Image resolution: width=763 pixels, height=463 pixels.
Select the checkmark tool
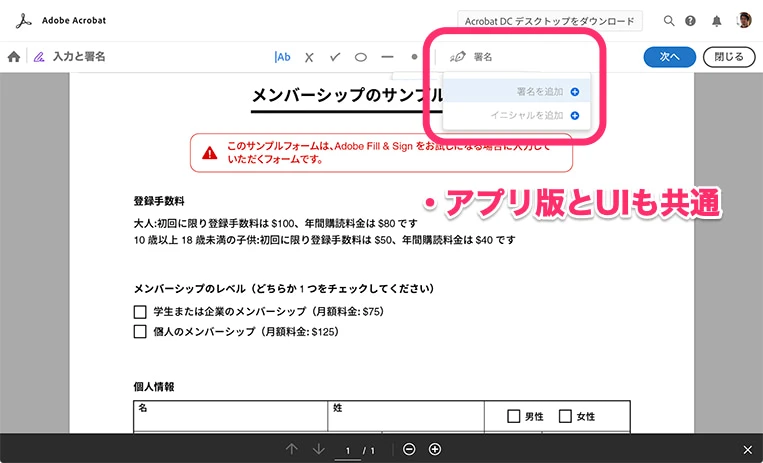tap(335, 57)
